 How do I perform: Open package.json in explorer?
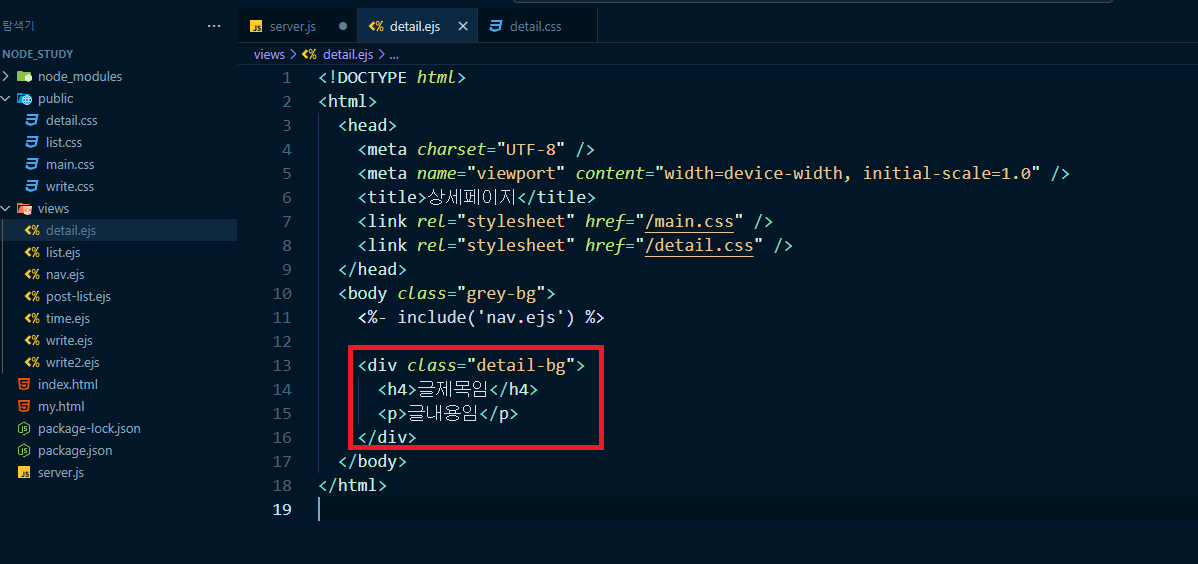click(75, 451)
